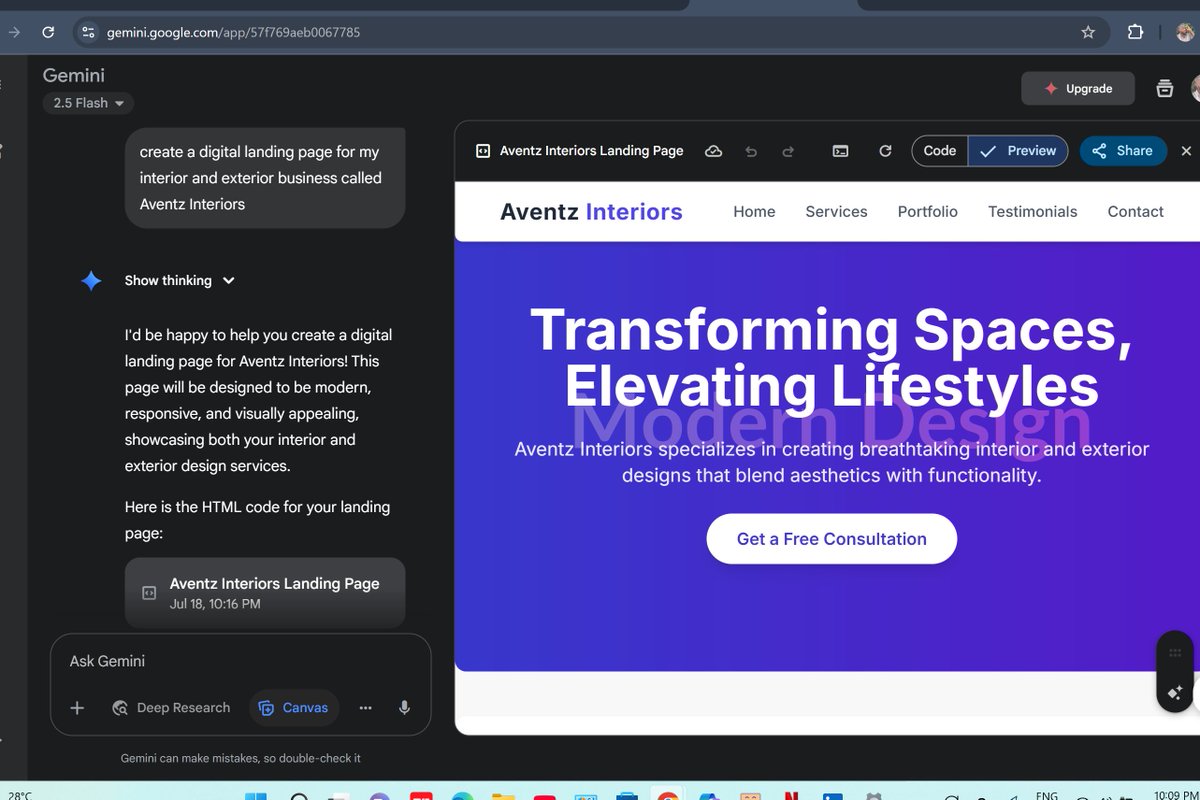The image size is (1200, 800).
Task: Close the canvas panel
Action: (1187, 151)
